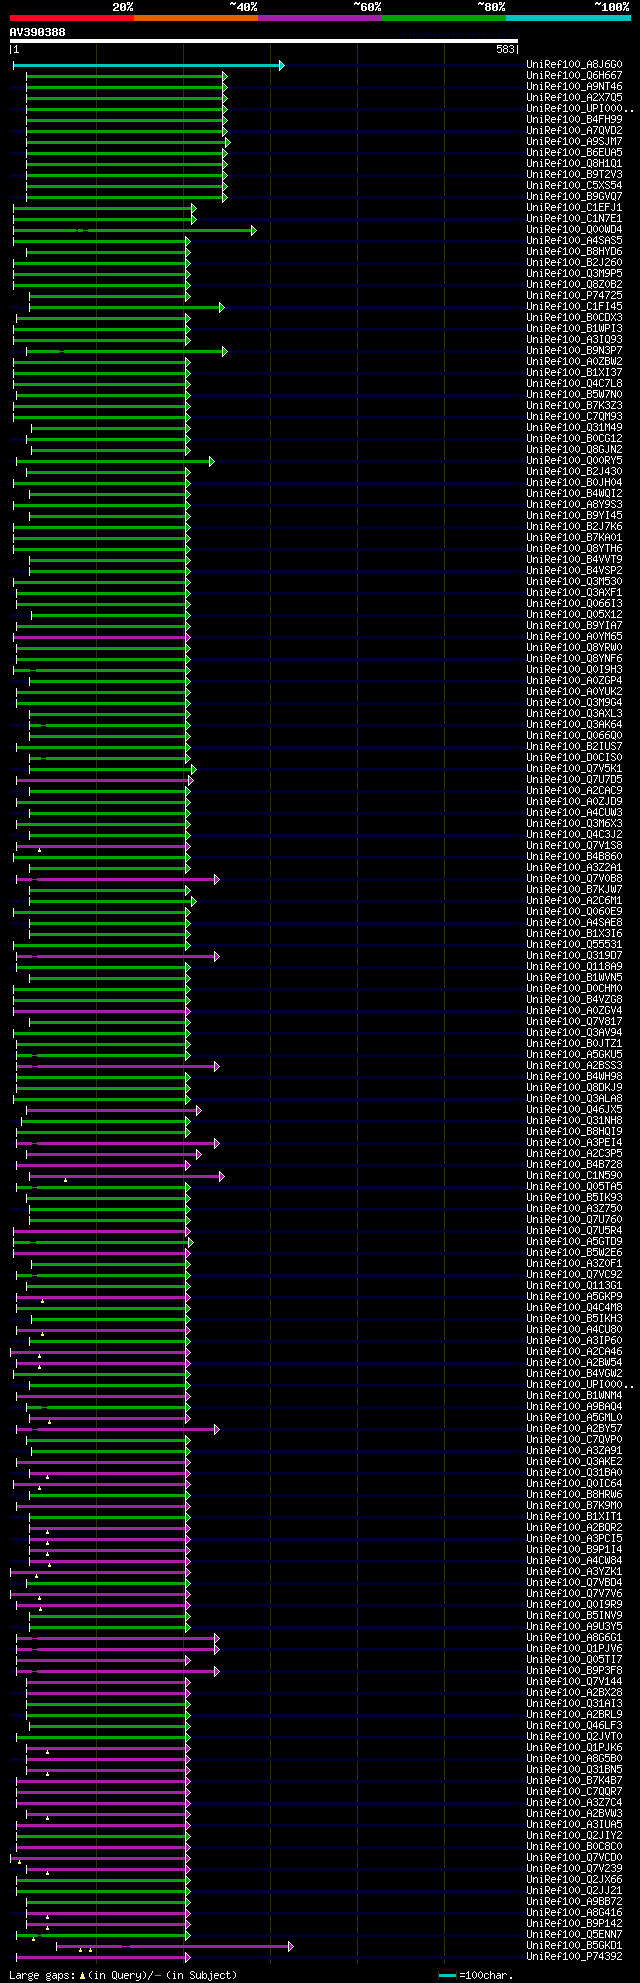640x1983 pixels.
Task: Click the UniRef100_Q4C7L8 label
Action: point(573,384)
